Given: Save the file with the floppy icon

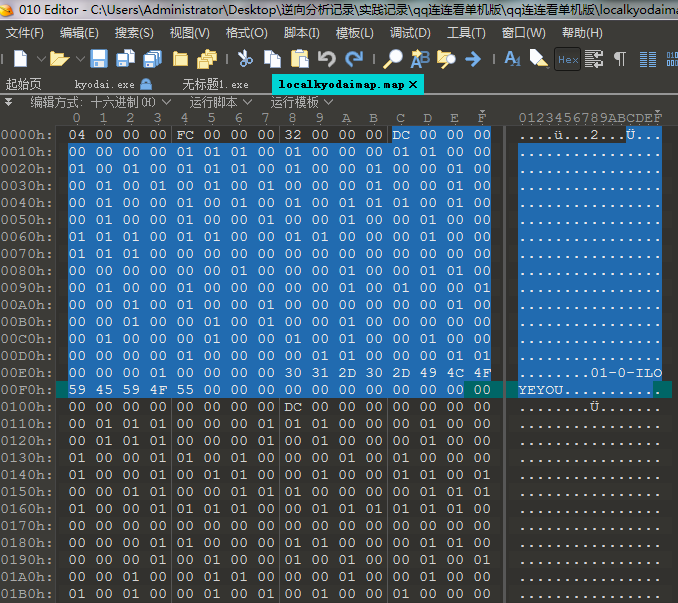Looking at the screenshot, I should click(x=99, y=59).
